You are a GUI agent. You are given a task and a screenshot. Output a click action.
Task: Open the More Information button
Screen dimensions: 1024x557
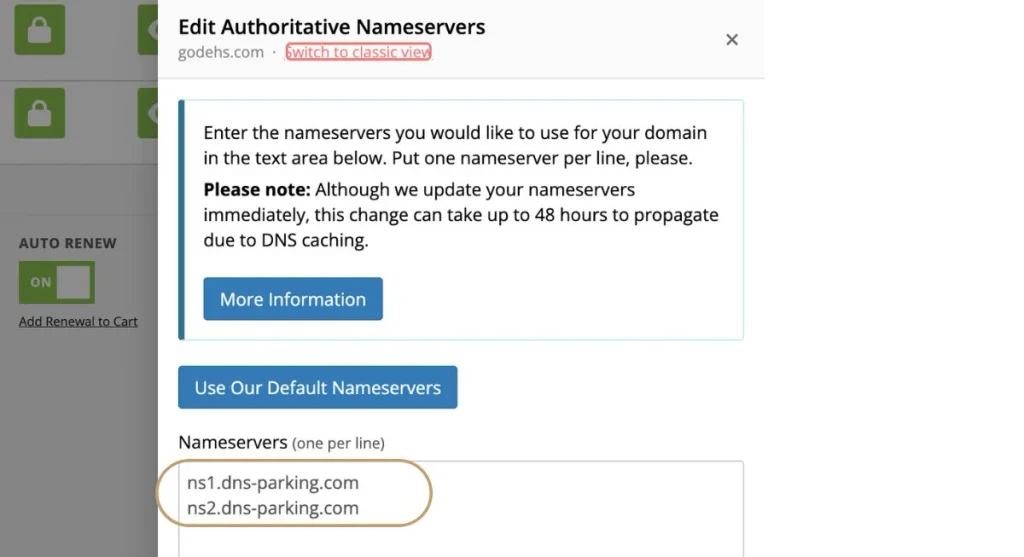coord(293,299)
